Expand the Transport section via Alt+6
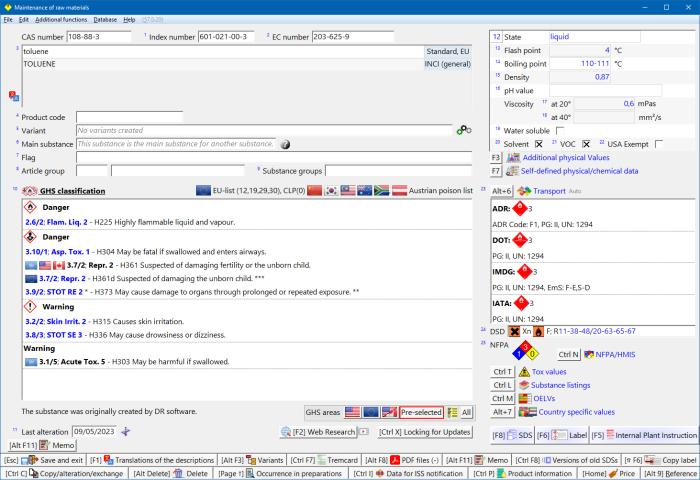 coord(502,190)
